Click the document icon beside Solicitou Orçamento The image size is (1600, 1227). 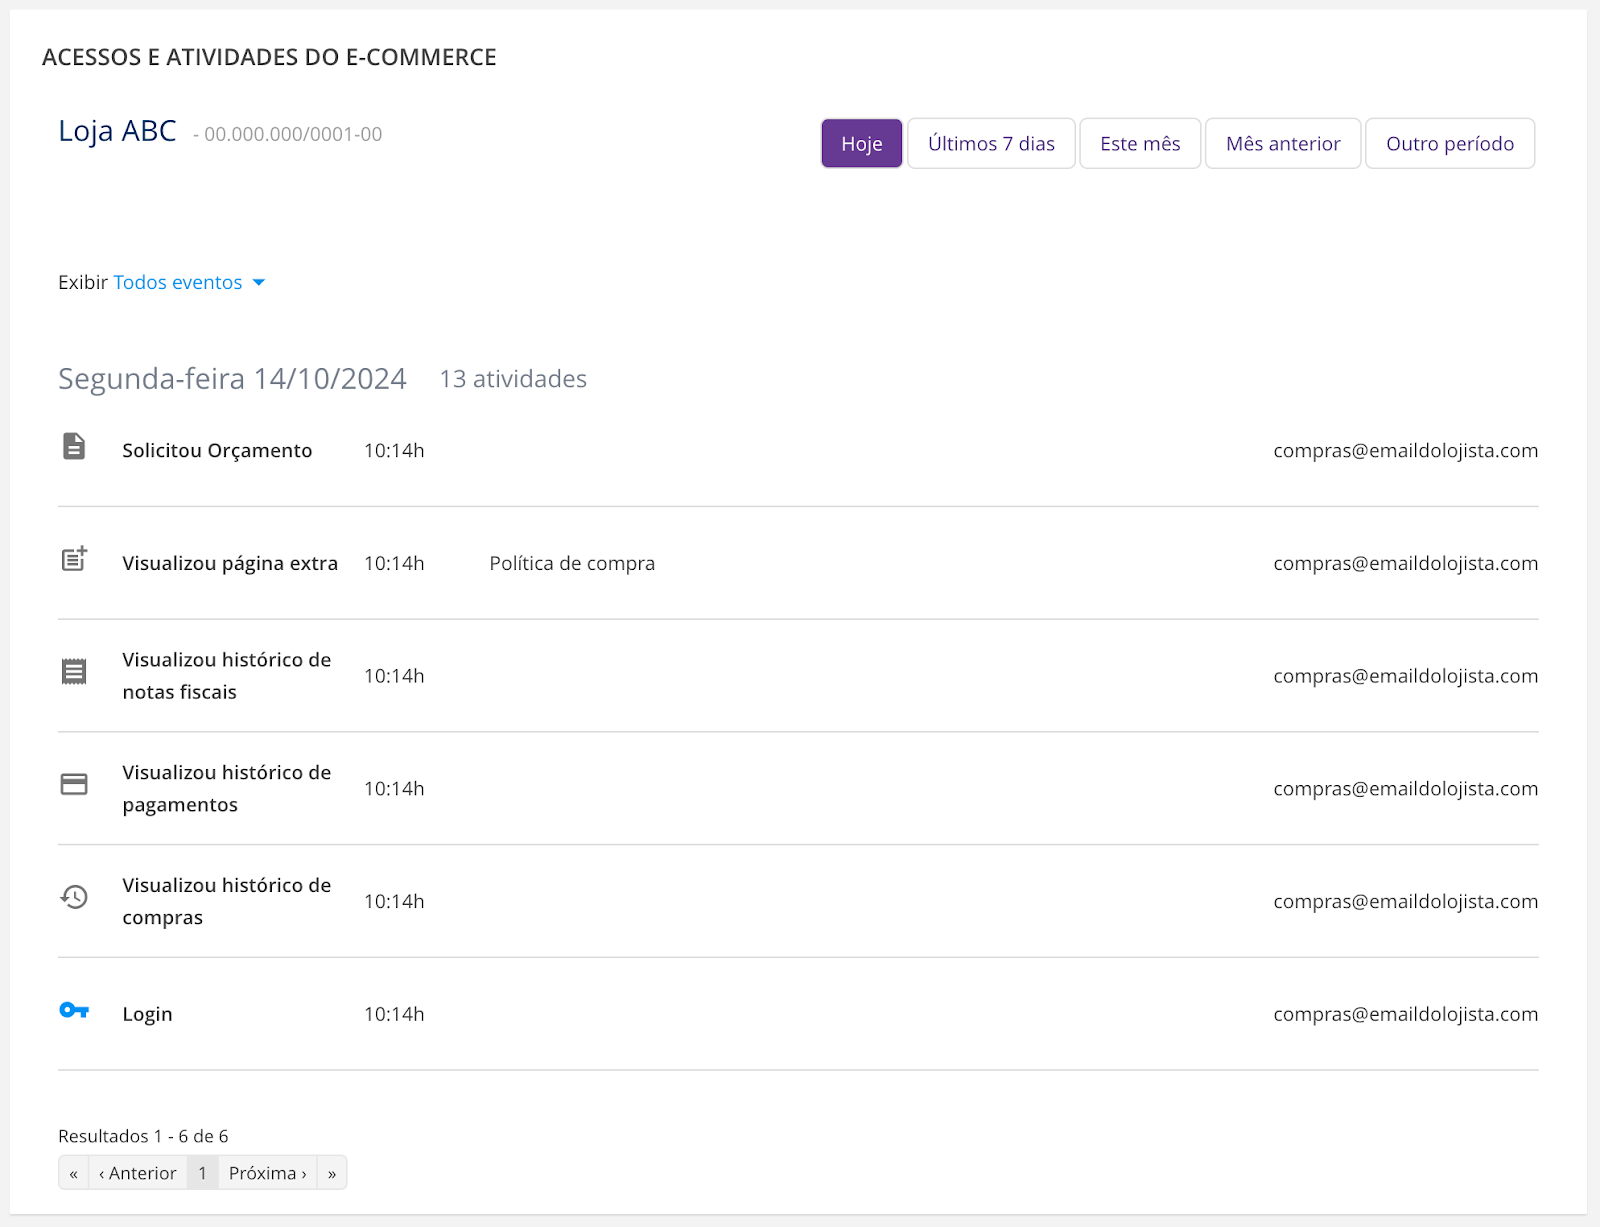(74, 446)
